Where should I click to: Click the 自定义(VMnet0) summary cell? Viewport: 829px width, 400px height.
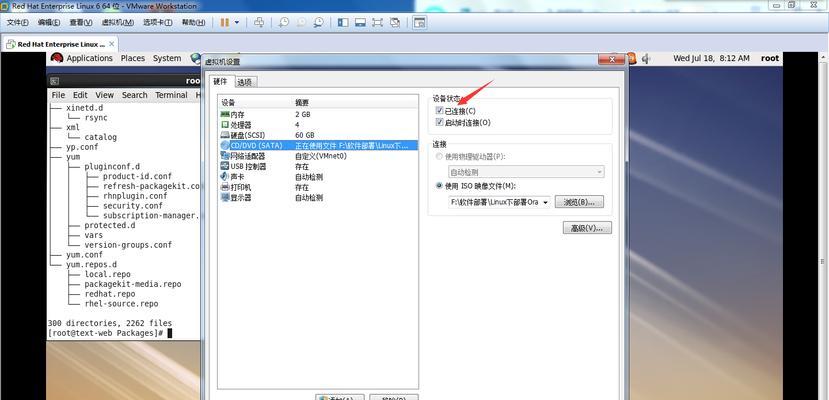pos(320,156)
